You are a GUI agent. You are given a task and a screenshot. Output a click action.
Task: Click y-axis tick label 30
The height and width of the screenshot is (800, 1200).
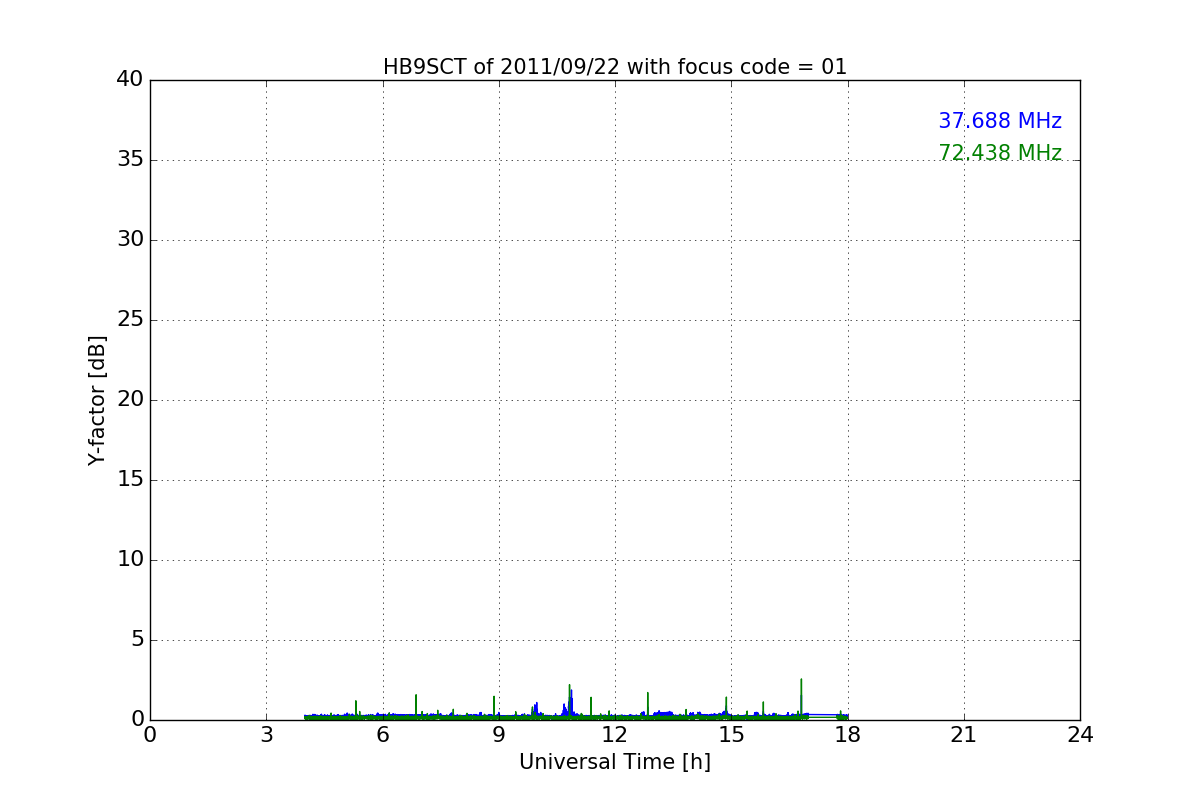[x=130, y=240]
